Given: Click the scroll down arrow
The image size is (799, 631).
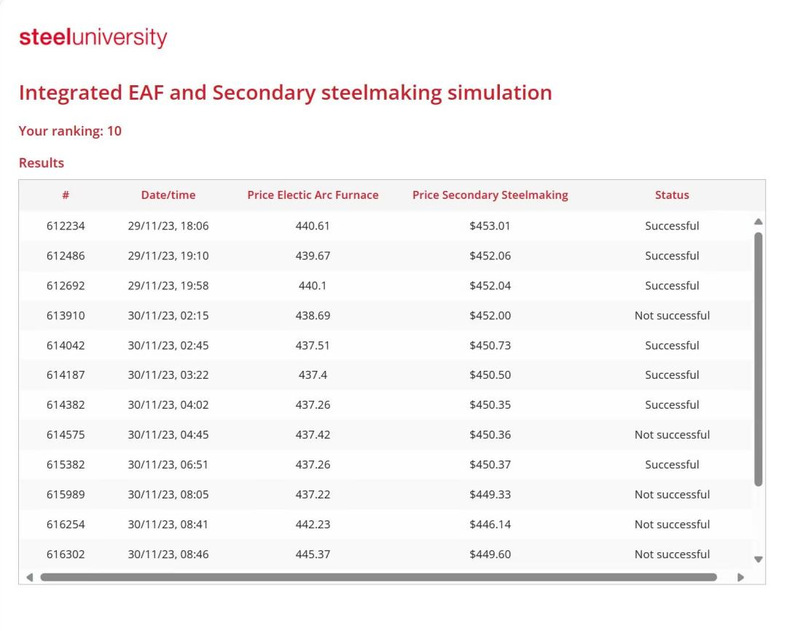Looking at the screenshot, I should pos(758,560).
